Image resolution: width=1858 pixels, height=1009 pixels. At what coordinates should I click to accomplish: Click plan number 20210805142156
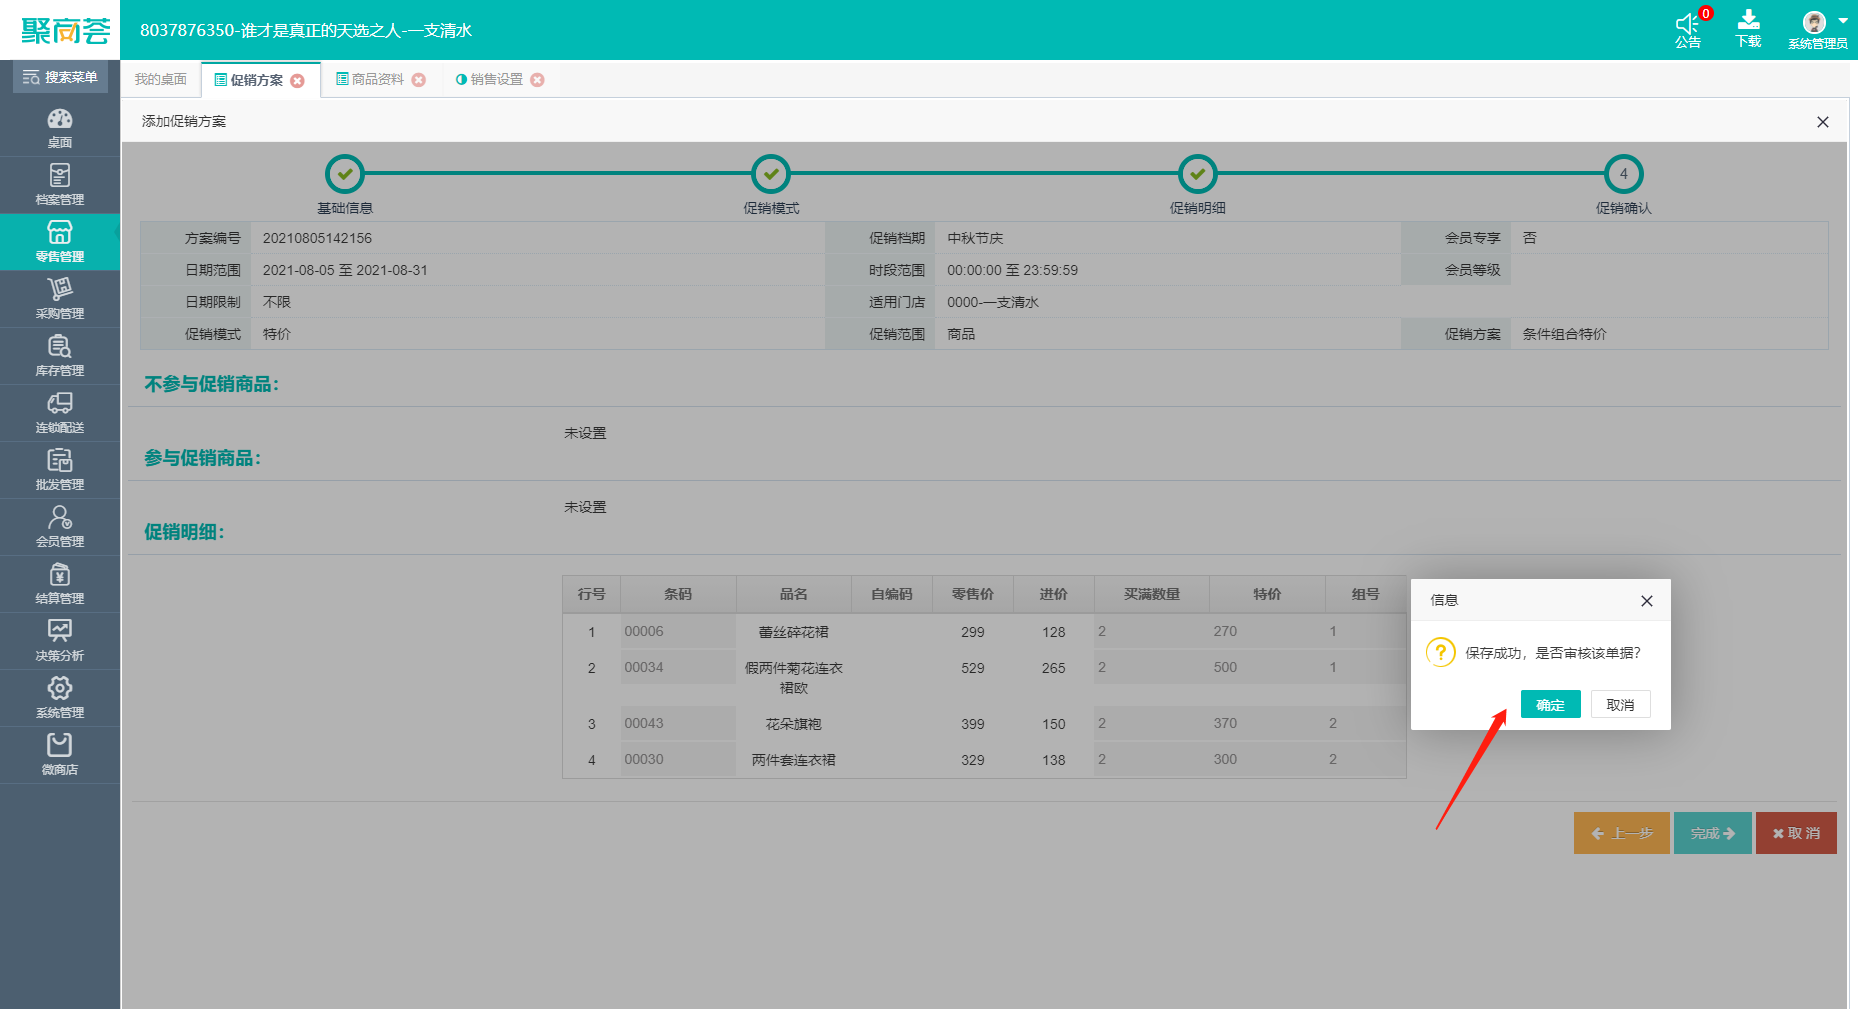pyautogui.click(x=317, y=238)
